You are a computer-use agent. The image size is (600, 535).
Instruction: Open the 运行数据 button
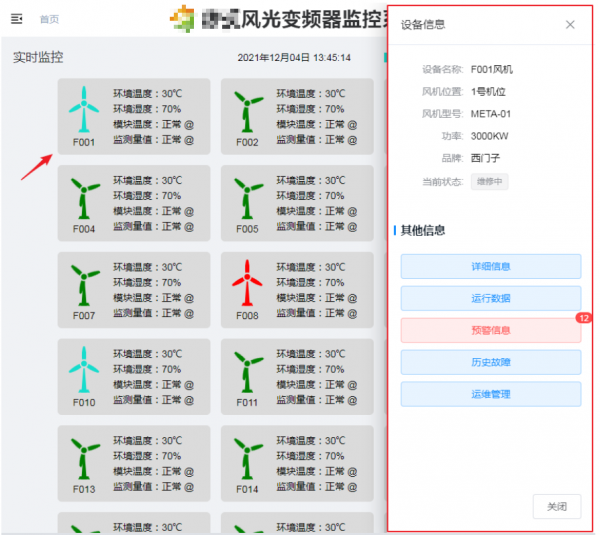(491, 298)
